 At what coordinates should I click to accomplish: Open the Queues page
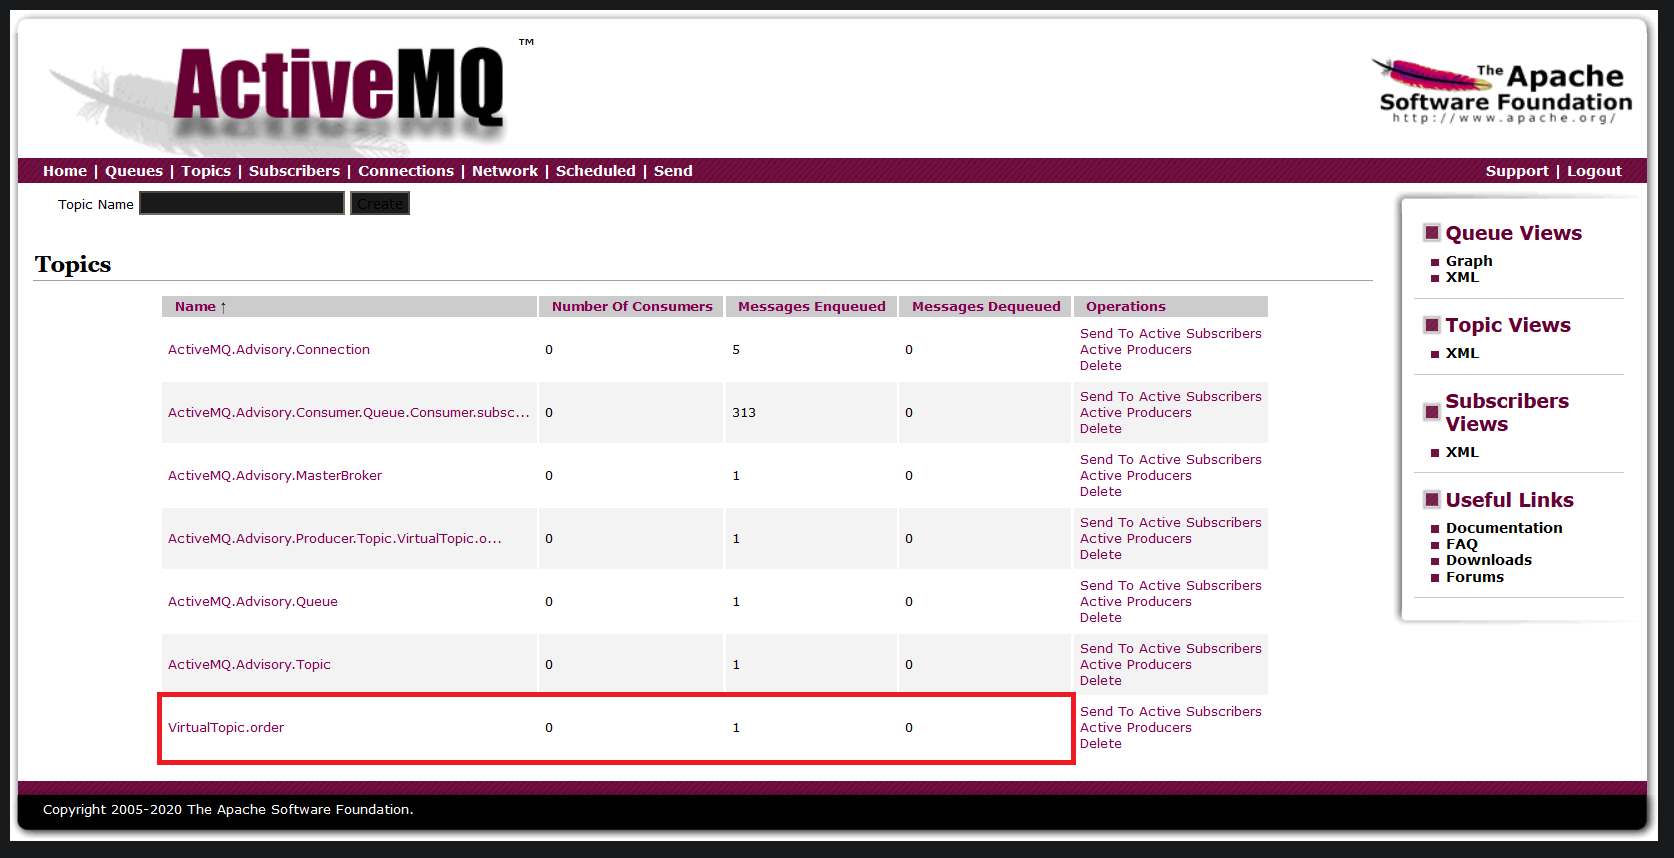click(134, 171)
